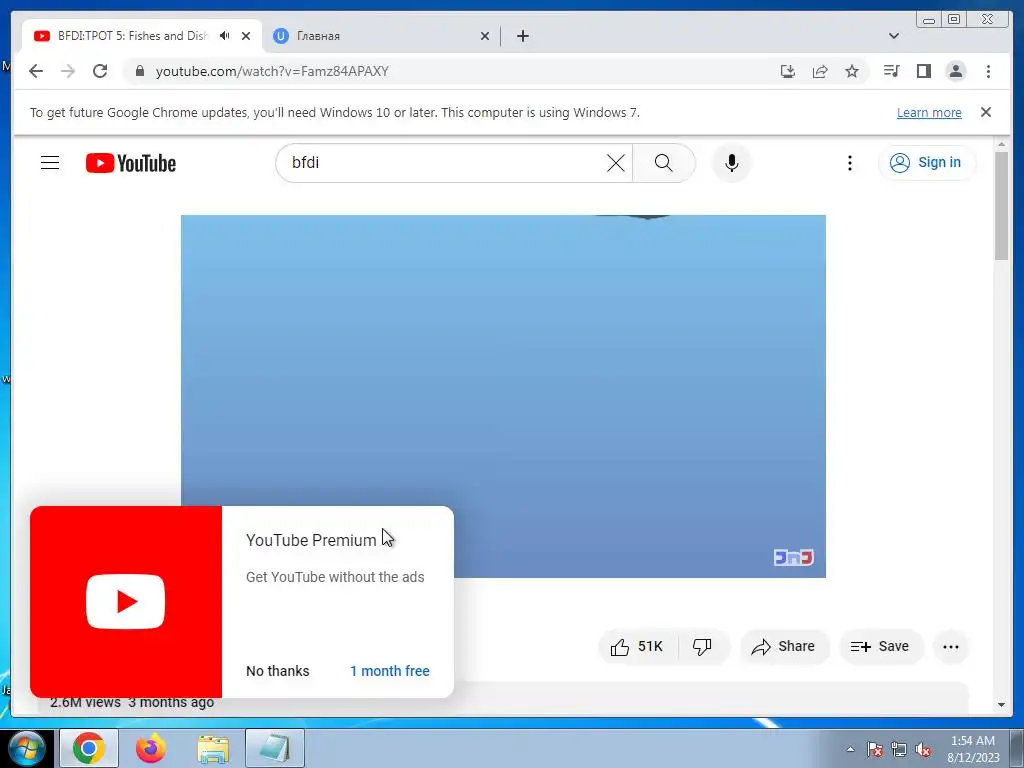The width and height of the screenshot is (1024, 768).
Task: Search with your voice microphone
Action: (x=731, y=163)
